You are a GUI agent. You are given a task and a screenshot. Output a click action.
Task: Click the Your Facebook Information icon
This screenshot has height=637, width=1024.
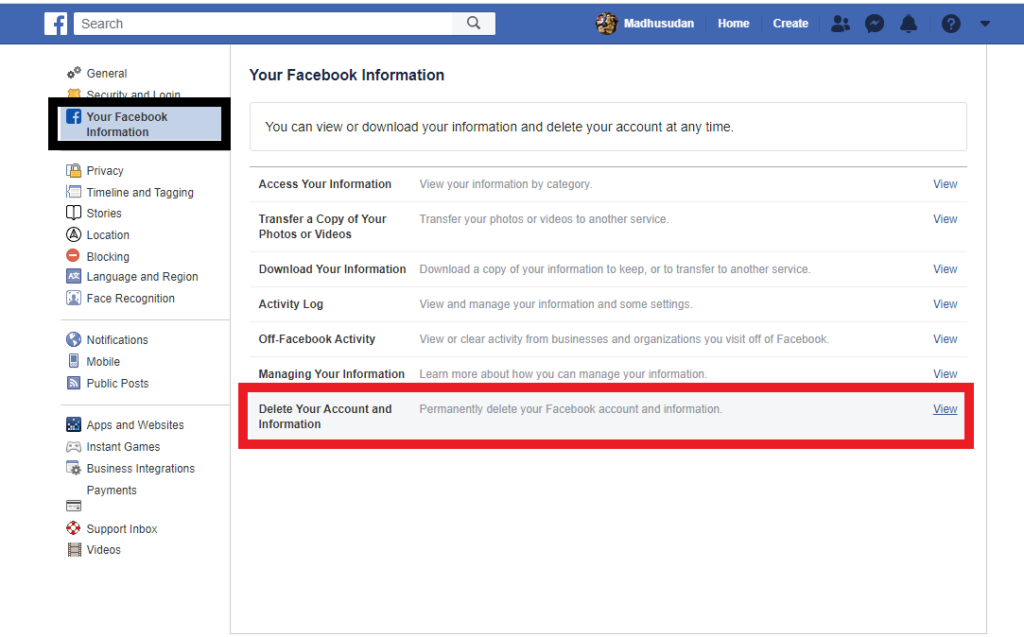click(74, 117)
